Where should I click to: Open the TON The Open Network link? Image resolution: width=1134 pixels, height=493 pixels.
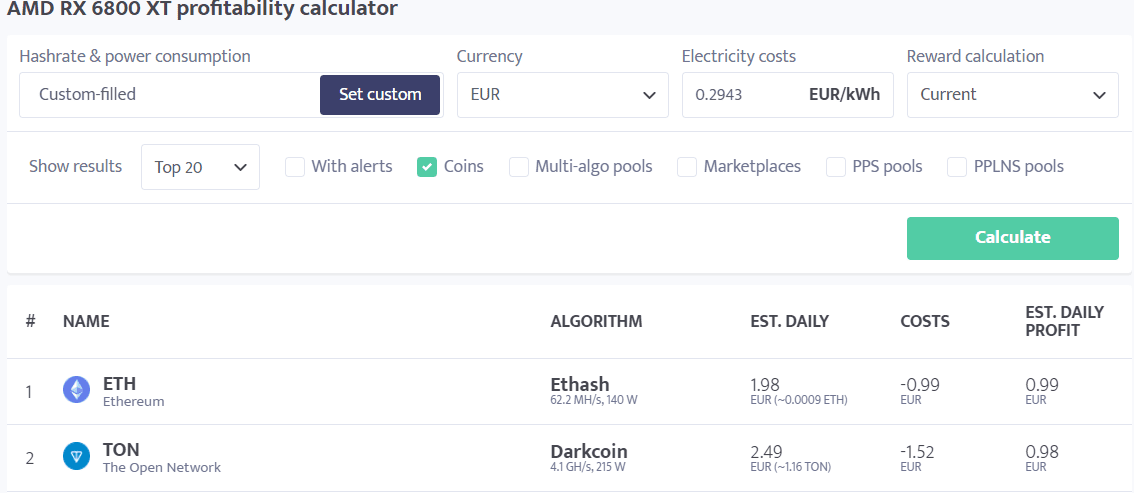tap(122, 450)
